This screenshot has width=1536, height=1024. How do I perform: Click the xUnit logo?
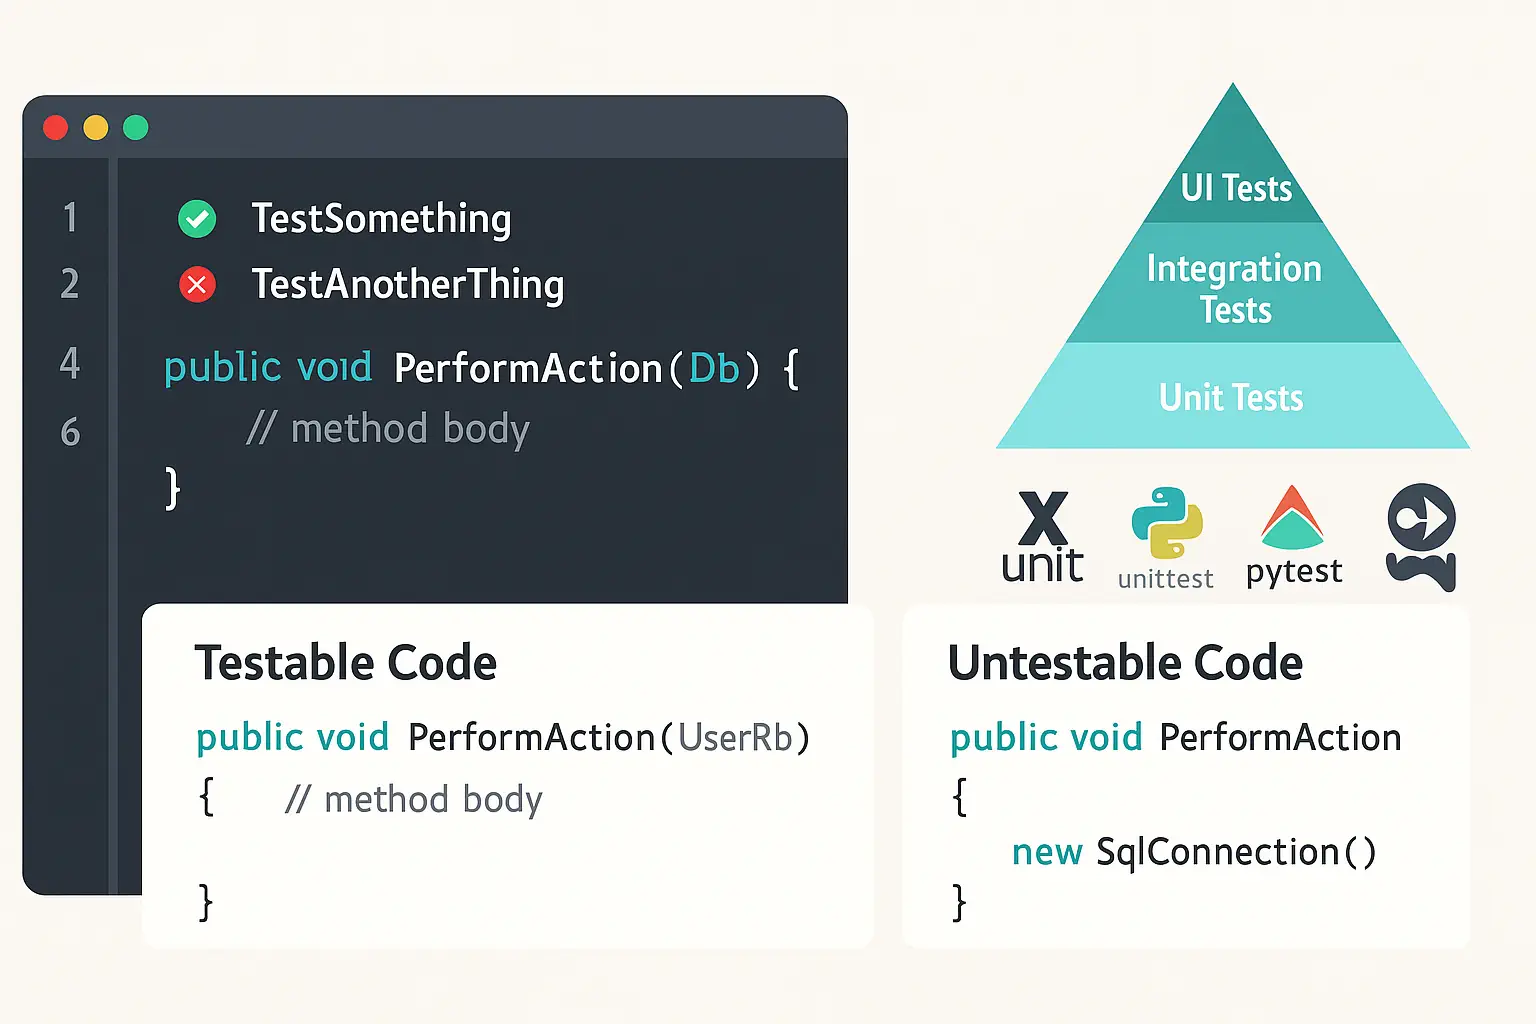click(1043, 536)
